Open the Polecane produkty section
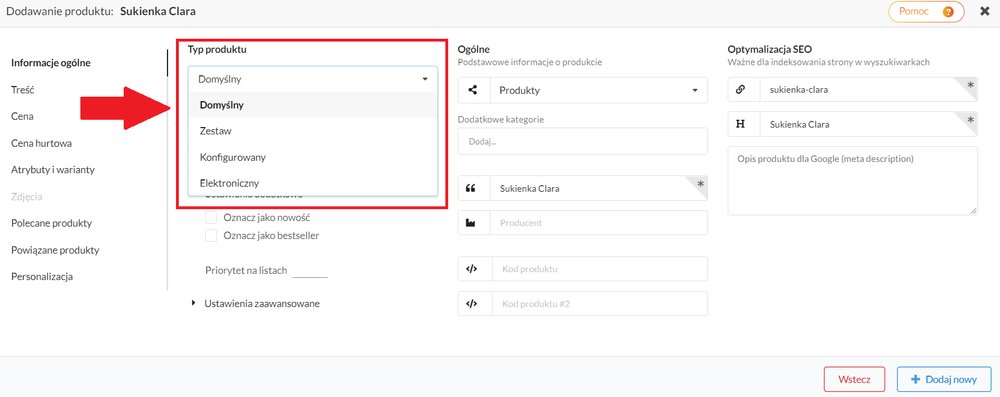 click(x=52, y=223)
